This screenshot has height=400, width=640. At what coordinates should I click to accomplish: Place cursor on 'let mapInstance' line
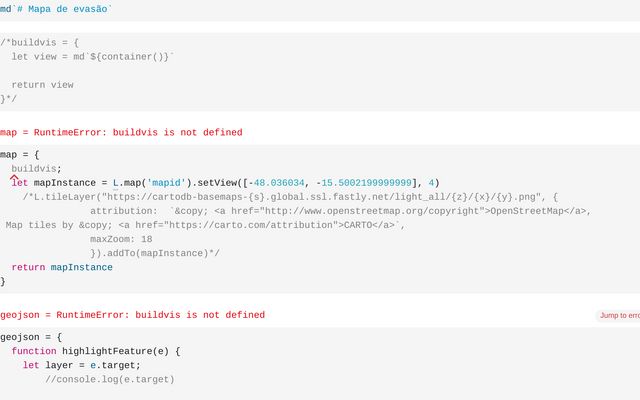(x=60, y=183)
